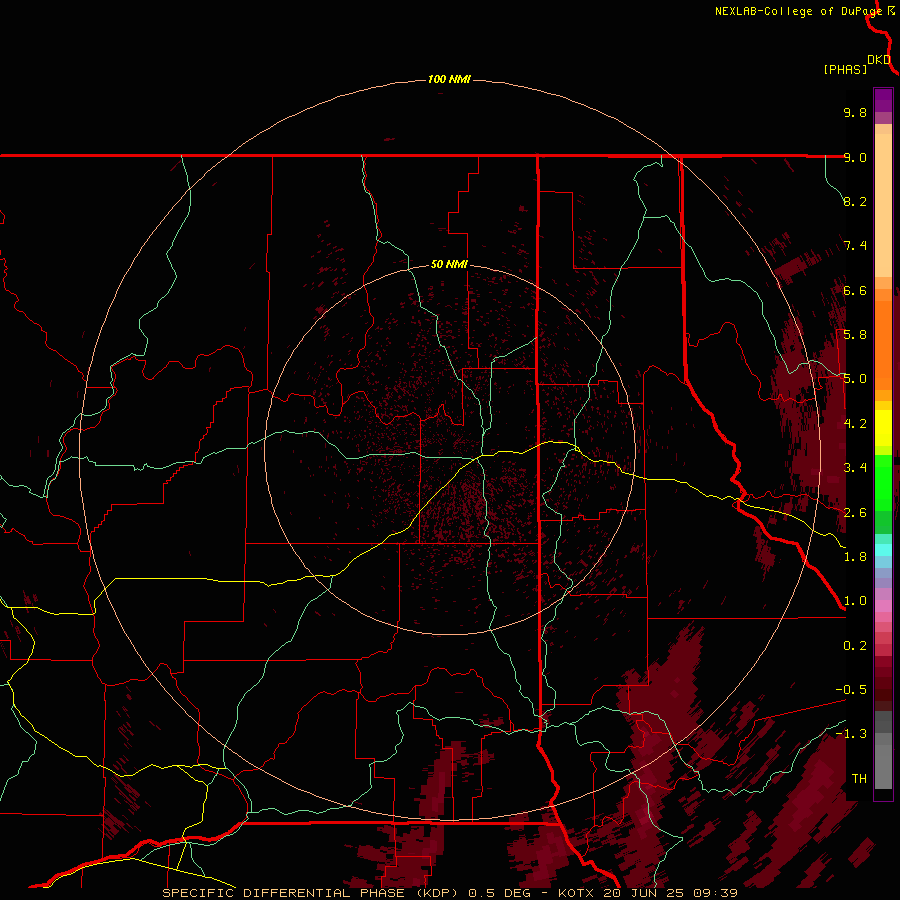Click the 0.5 DEG elevation text in the caption
Screen dimensions: 900x900
tap(501, 893)
